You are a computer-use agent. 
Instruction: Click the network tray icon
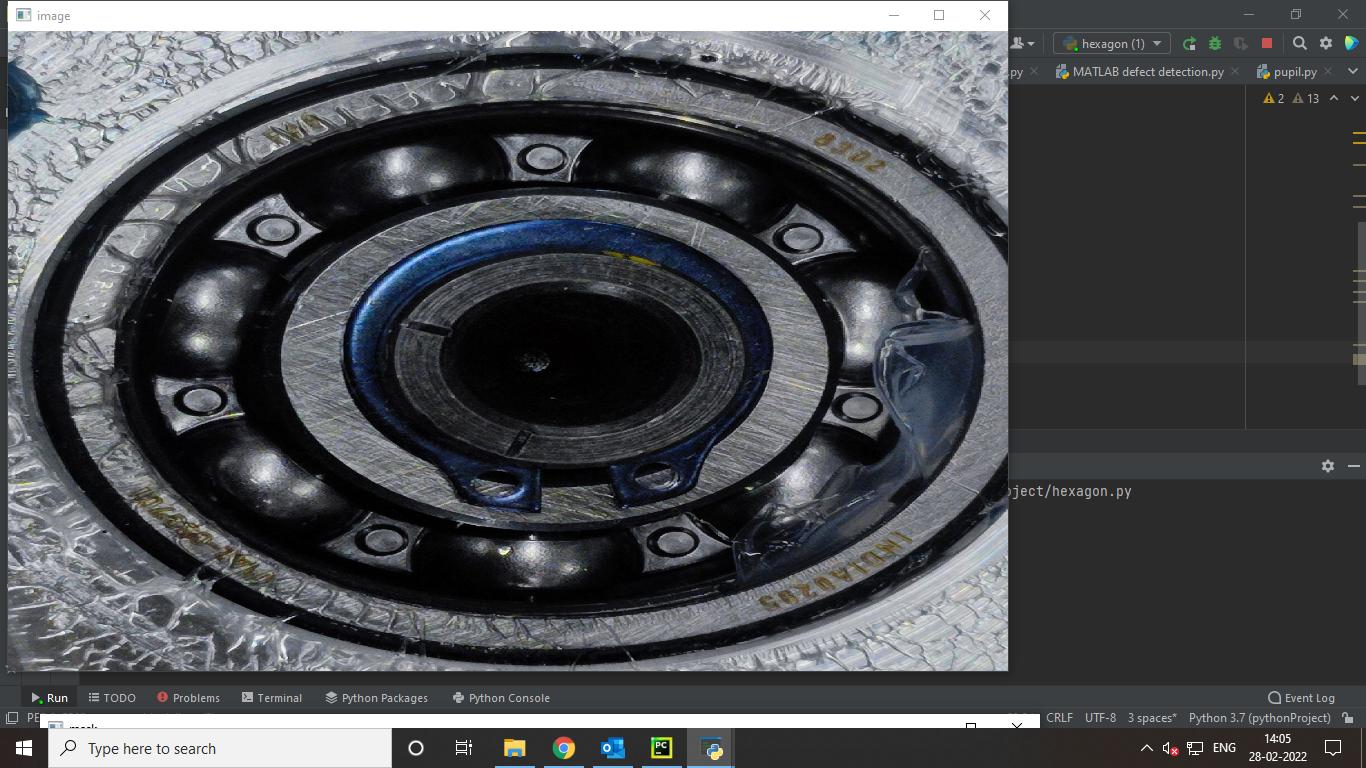click(x=1195, y=748)
